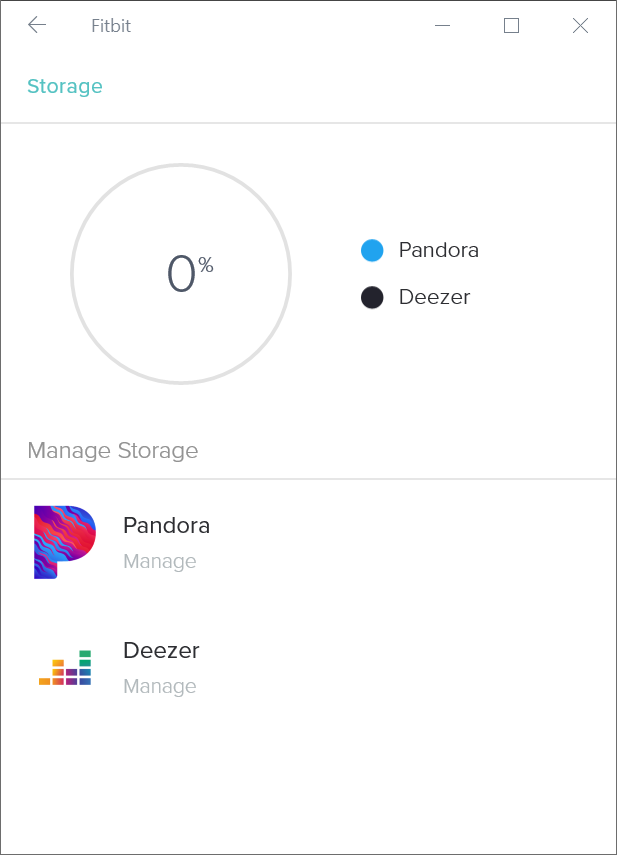This screenshot has width=617, height=855.
Task: Click the blue Pandora legend dot
Action: coord(372,250)
